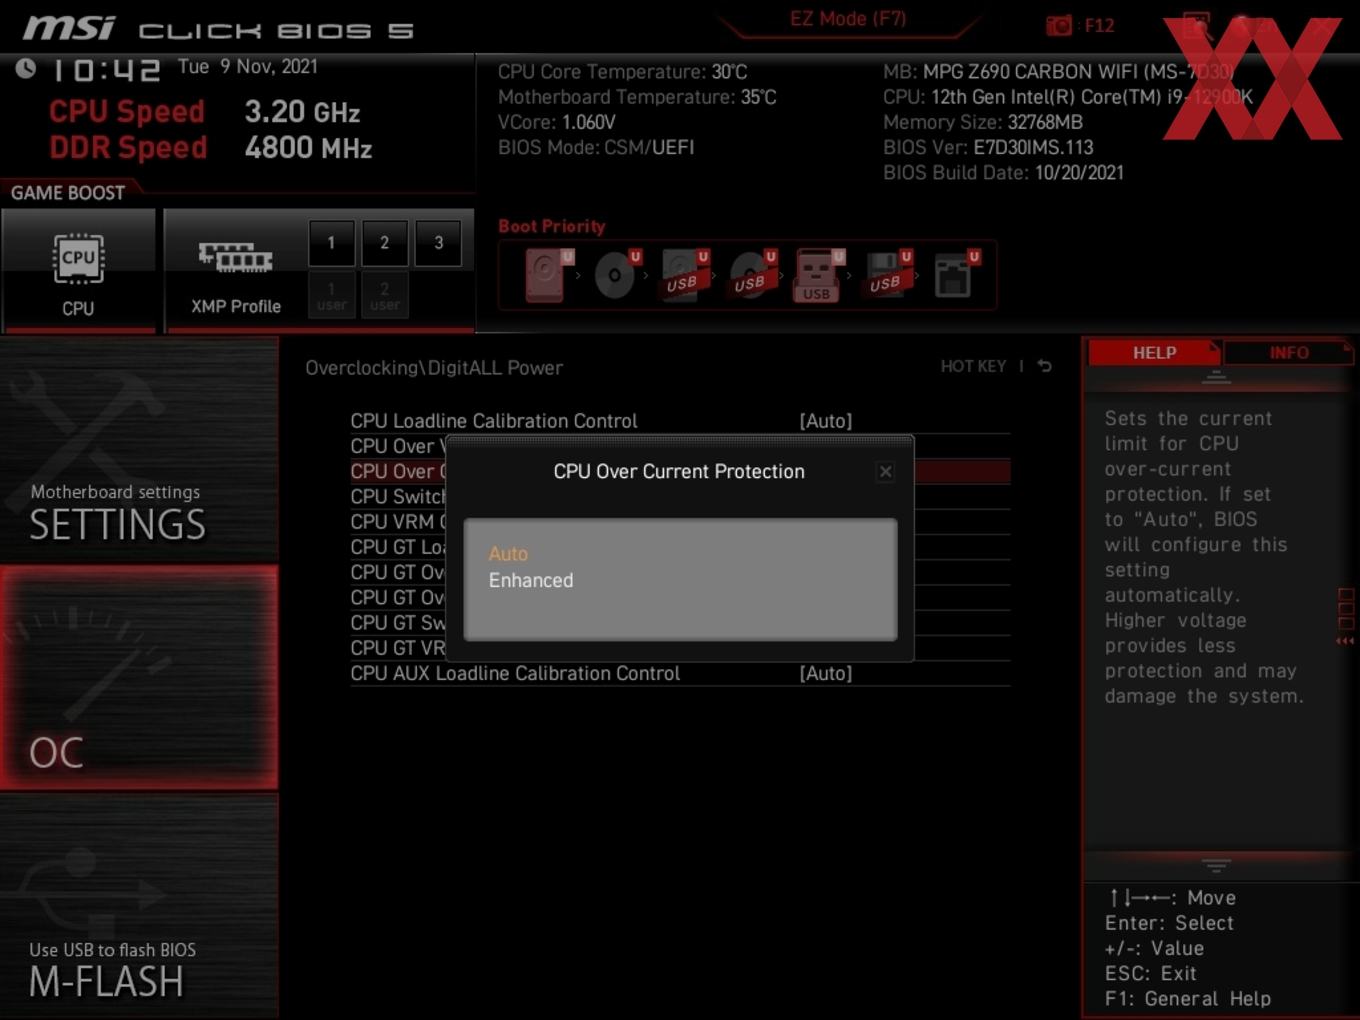Select XMP profile number 3
Viewport: 1360px width, 1020px height.
[438, 243]
